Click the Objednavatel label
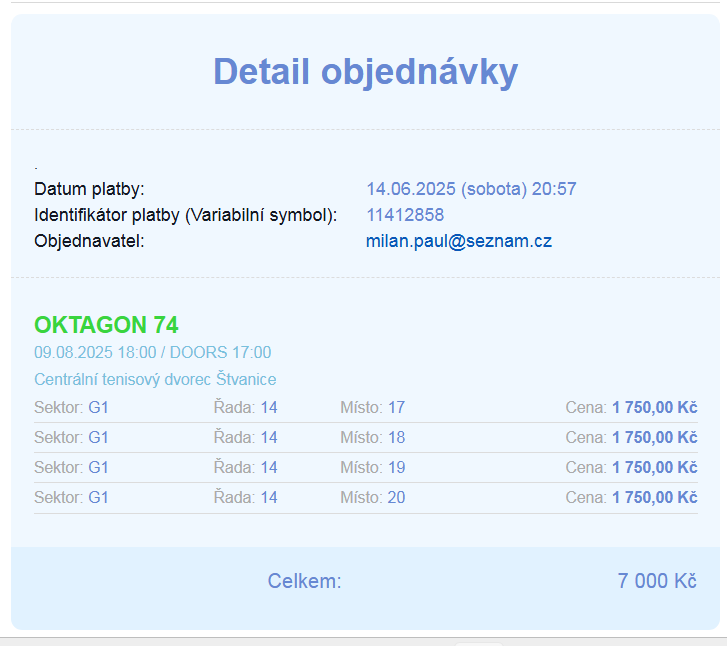Screen dimensions: 727x646 (89, 241)
